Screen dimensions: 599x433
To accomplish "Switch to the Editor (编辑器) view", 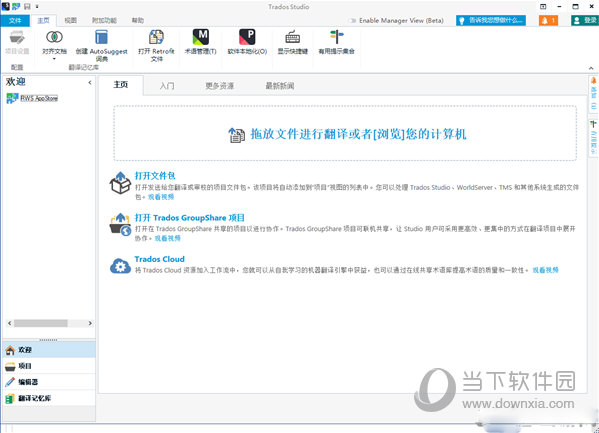I will tap(49, 382).
